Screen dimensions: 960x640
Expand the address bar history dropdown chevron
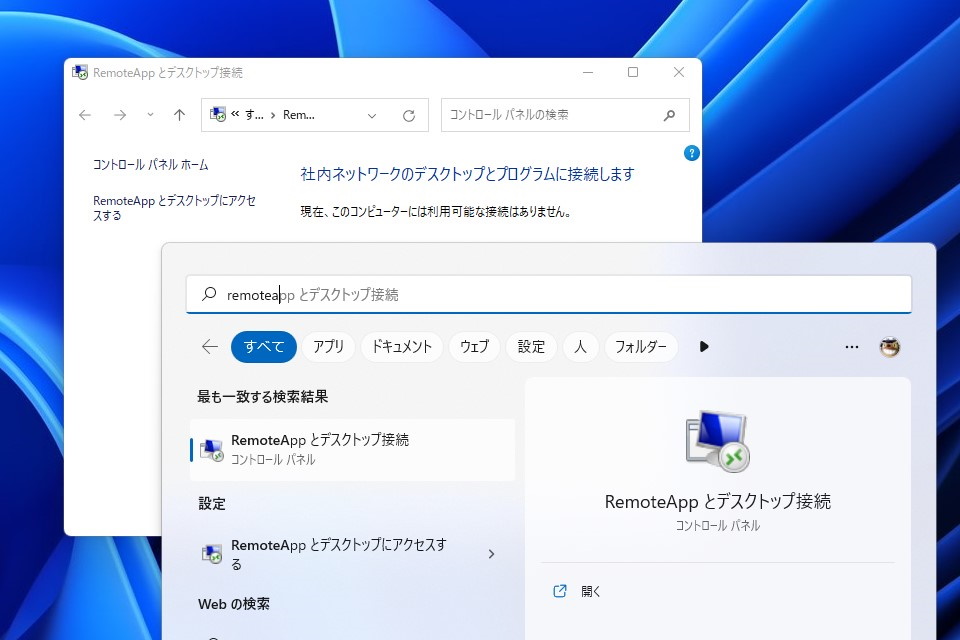pos(370,115)
